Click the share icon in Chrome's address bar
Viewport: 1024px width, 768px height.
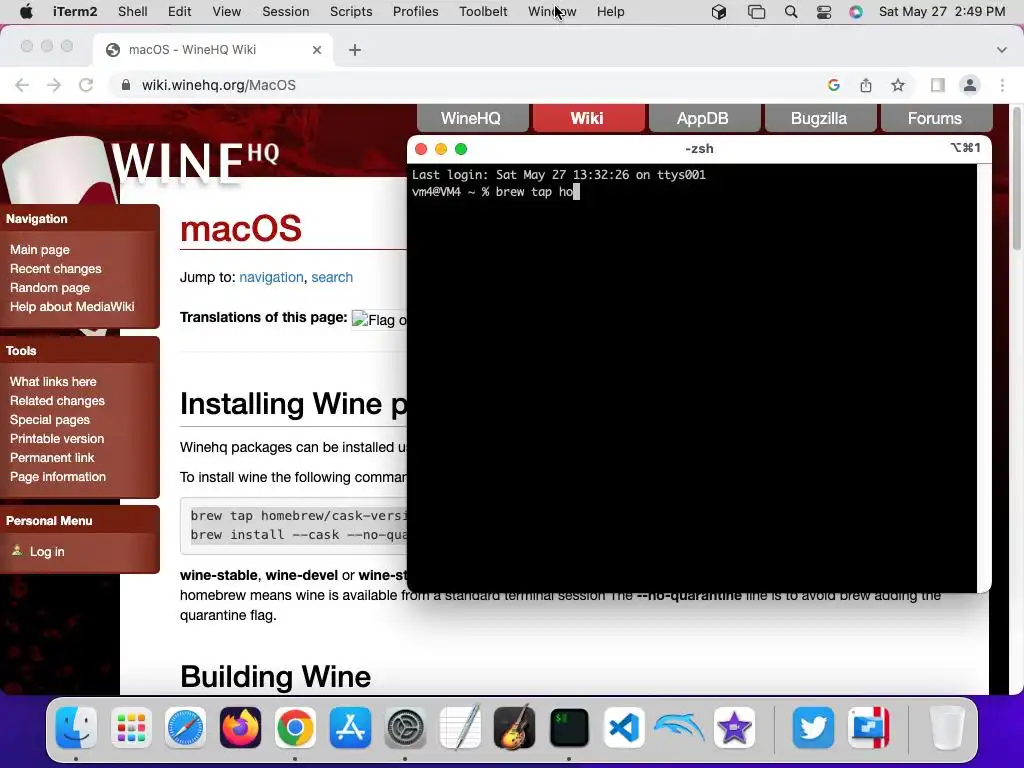click(x=866, y=86)
